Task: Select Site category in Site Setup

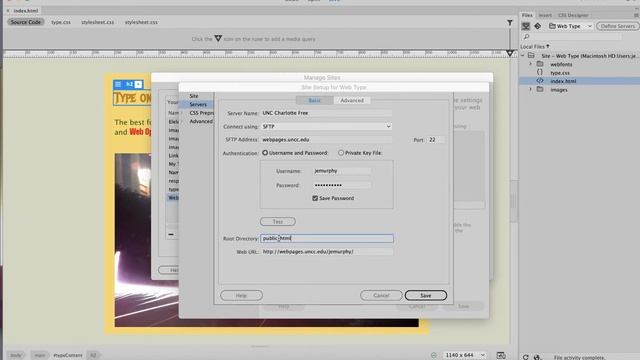Action: (194, 96)
